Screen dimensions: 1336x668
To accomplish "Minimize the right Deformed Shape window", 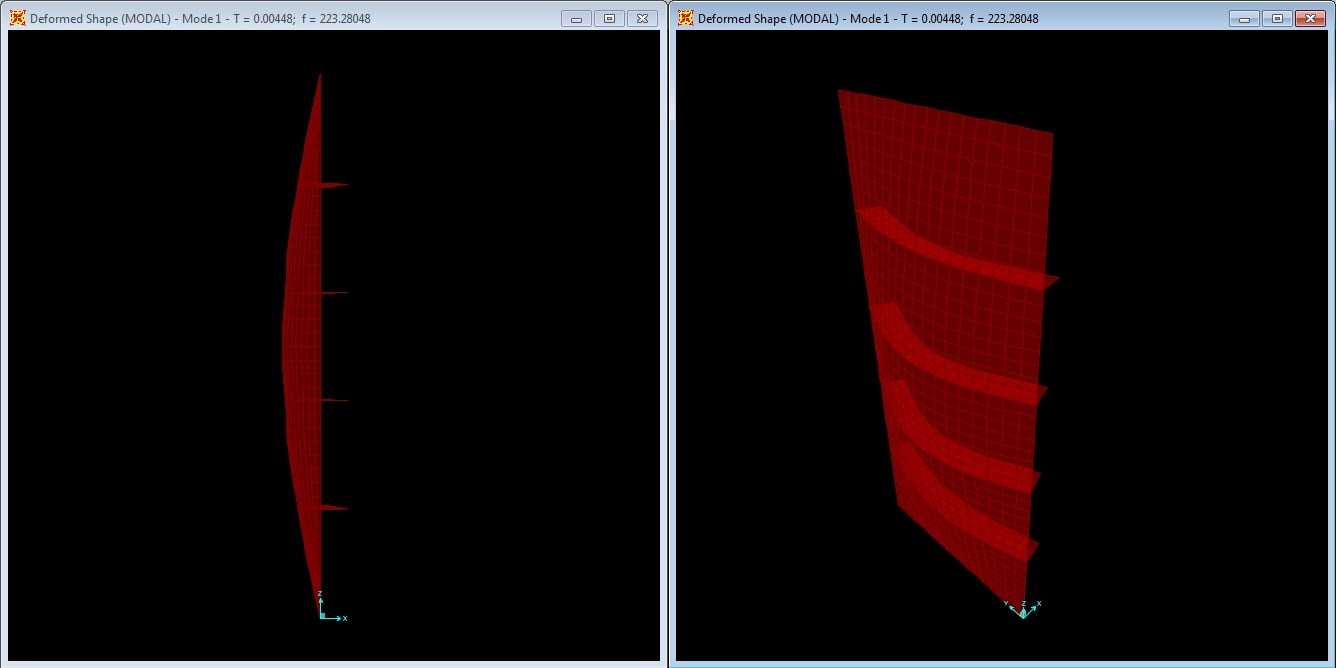I will tap(1244, 18).
